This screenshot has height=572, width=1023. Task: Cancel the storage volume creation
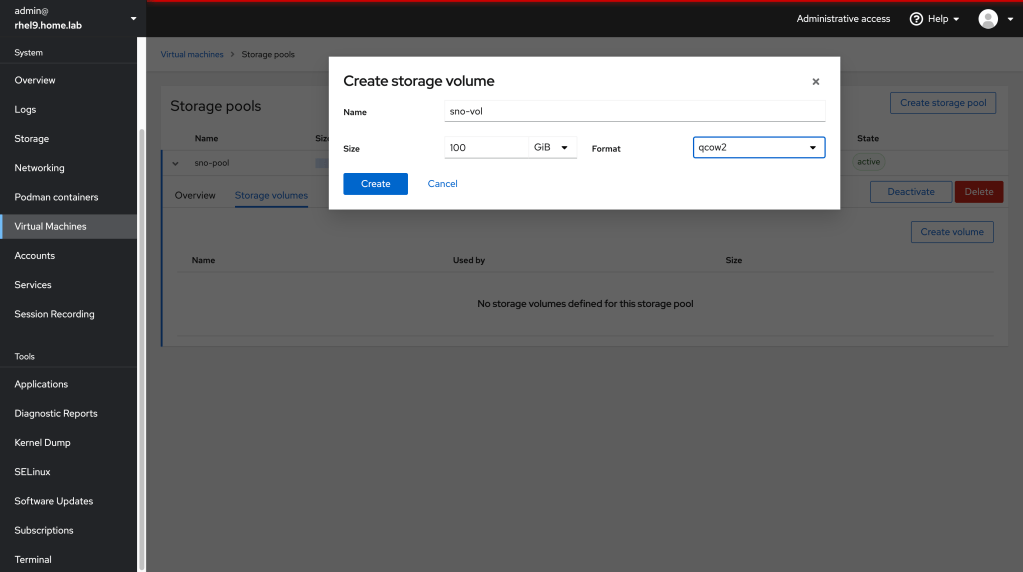[442, 184]
